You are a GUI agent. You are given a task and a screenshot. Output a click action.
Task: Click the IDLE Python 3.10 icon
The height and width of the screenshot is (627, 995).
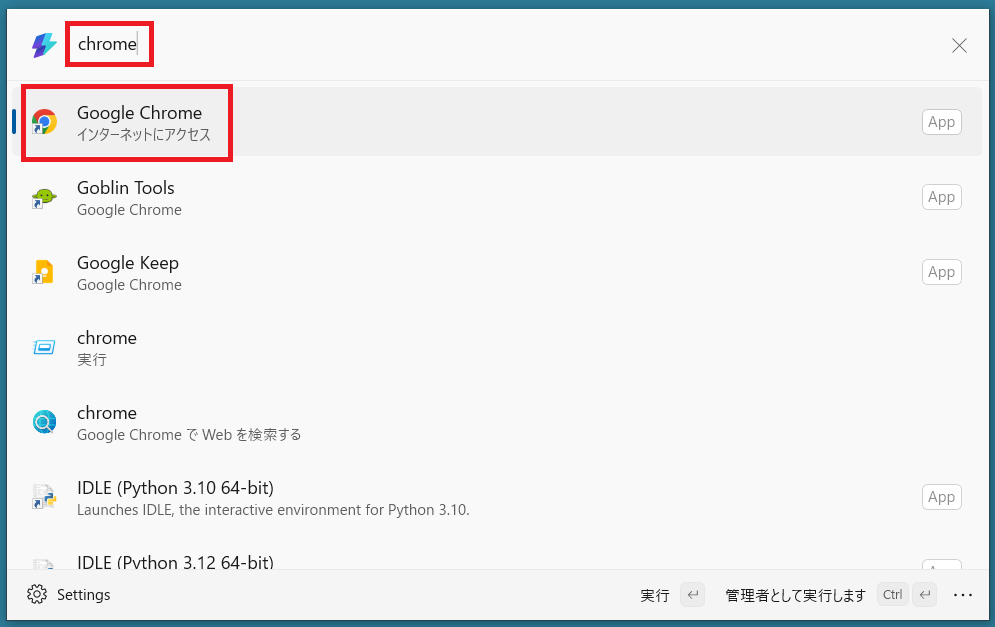tap(44, 497)
